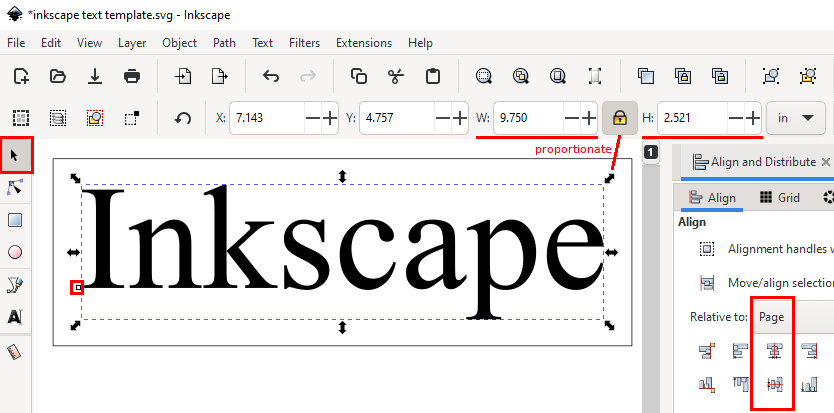Zoom to fit page
The width and height of the screenshot is (834, 413).
[557, 76]
